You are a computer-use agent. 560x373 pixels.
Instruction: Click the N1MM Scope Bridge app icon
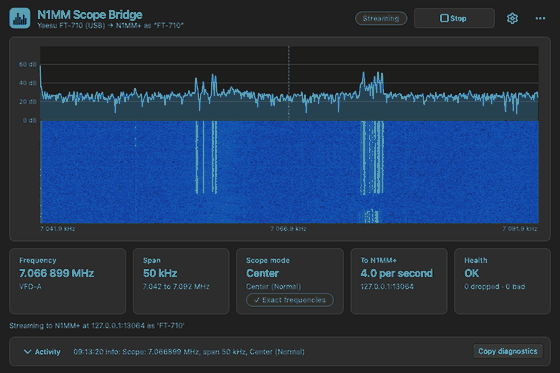20,18
